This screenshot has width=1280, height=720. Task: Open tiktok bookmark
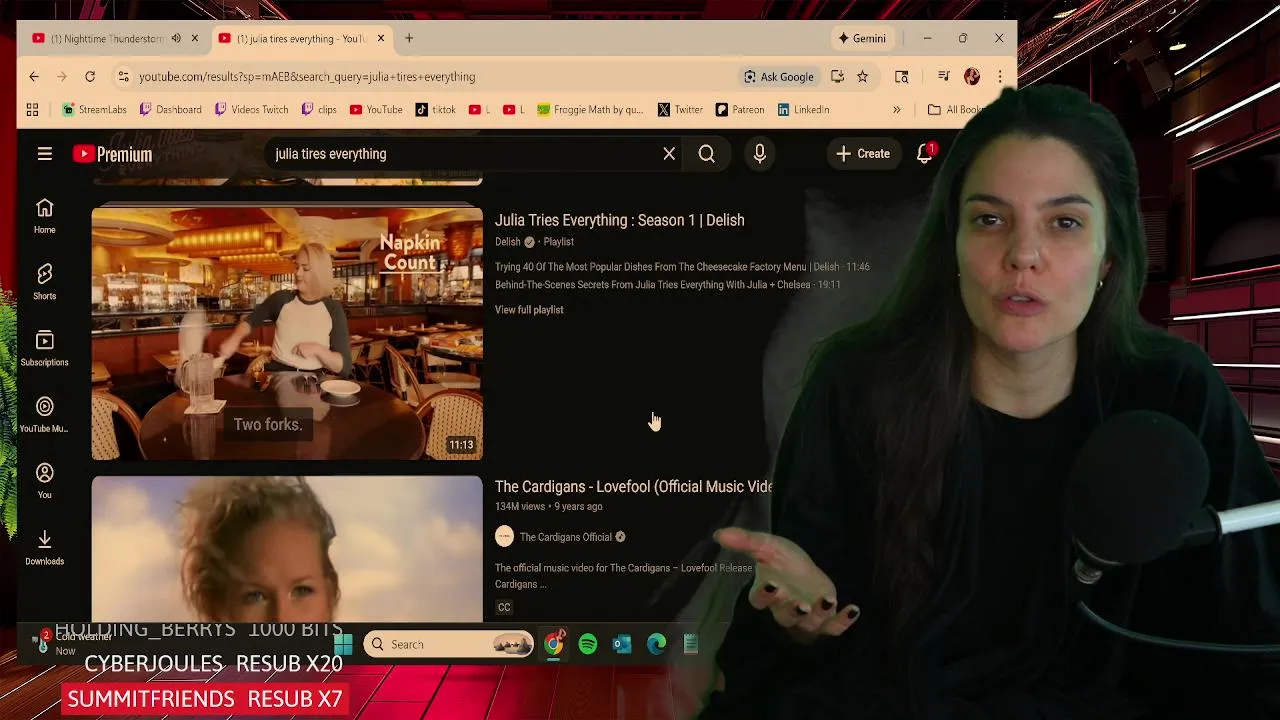[436, 110]
